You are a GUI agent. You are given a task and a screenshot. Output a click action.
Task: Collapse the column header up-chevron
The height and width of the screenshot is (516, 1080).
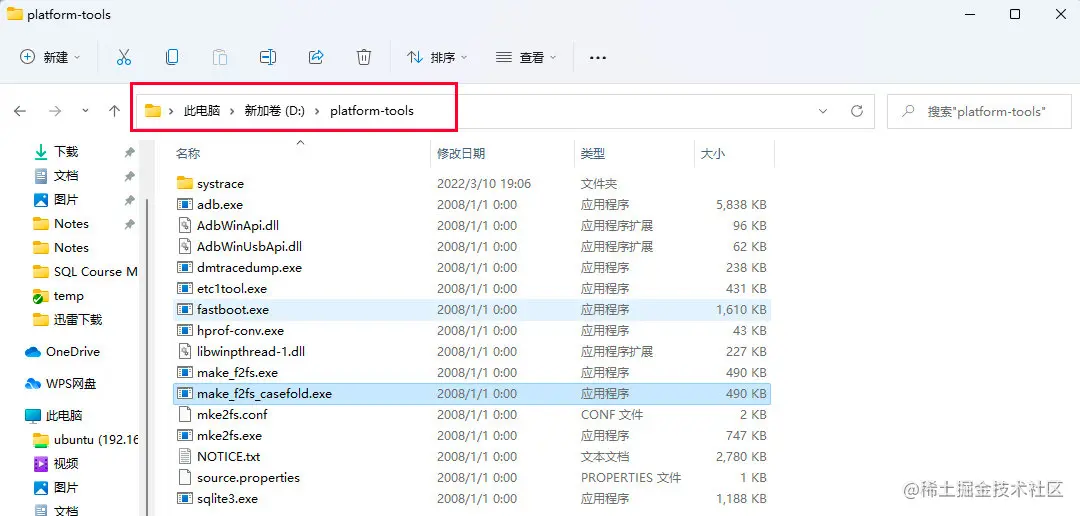300,143
